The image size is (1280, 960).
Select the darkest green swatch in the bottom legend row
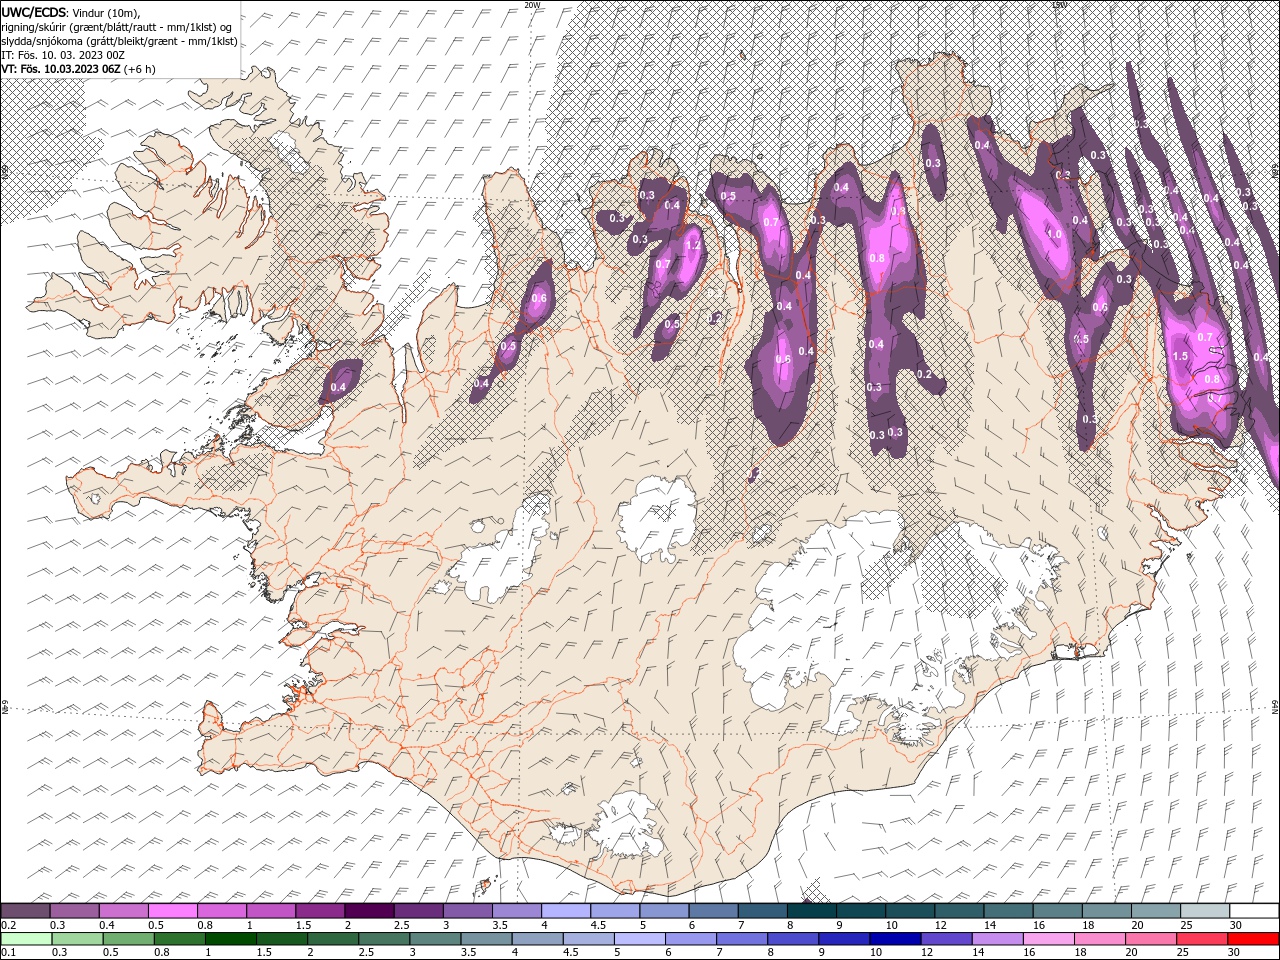pyautogui.click(x=231, y=939)
